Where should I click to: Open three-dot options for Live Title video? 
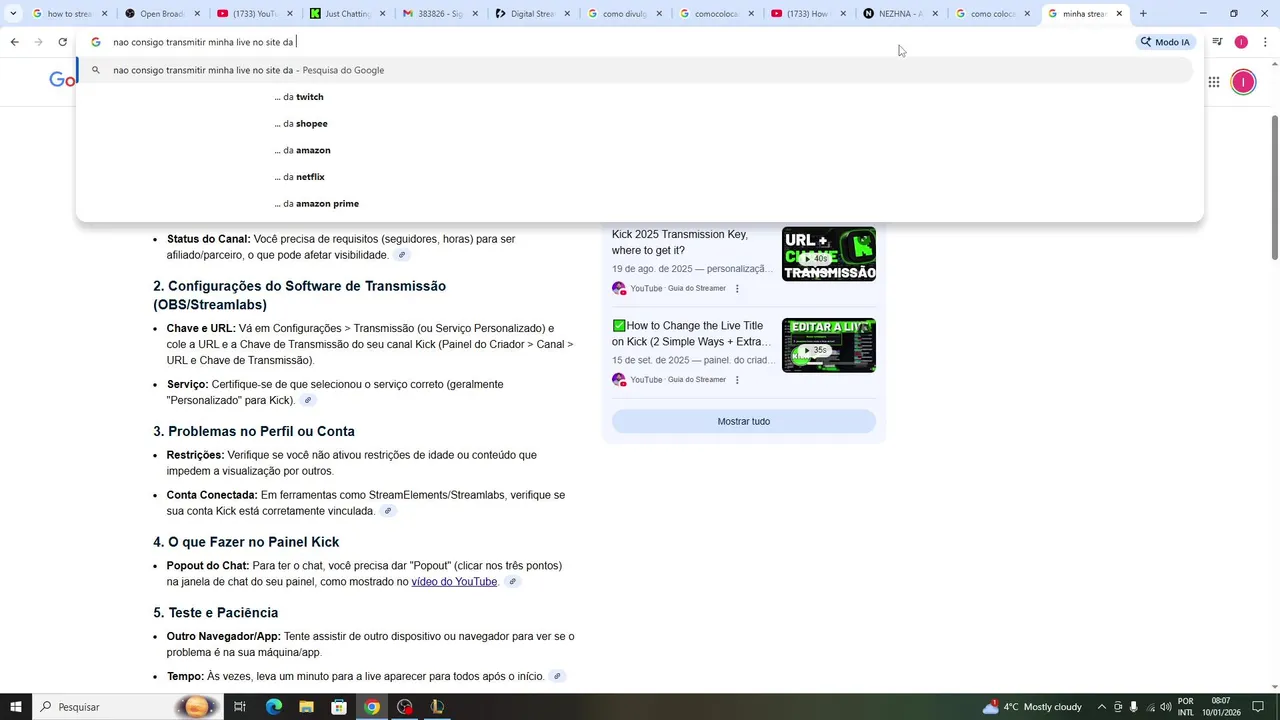pyautogui.click(x=737, y=380)
